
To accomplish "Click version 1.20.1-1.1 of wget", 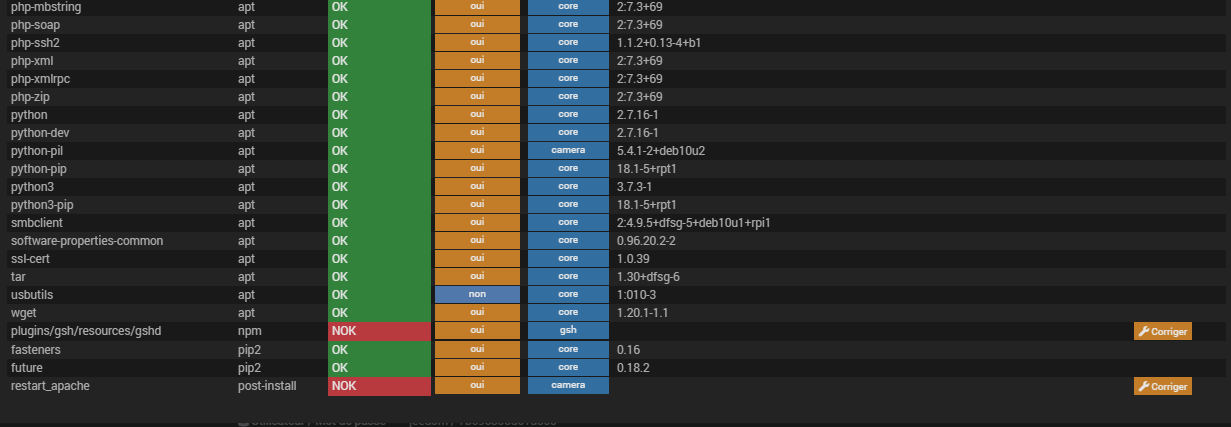I will coord(642,312).
